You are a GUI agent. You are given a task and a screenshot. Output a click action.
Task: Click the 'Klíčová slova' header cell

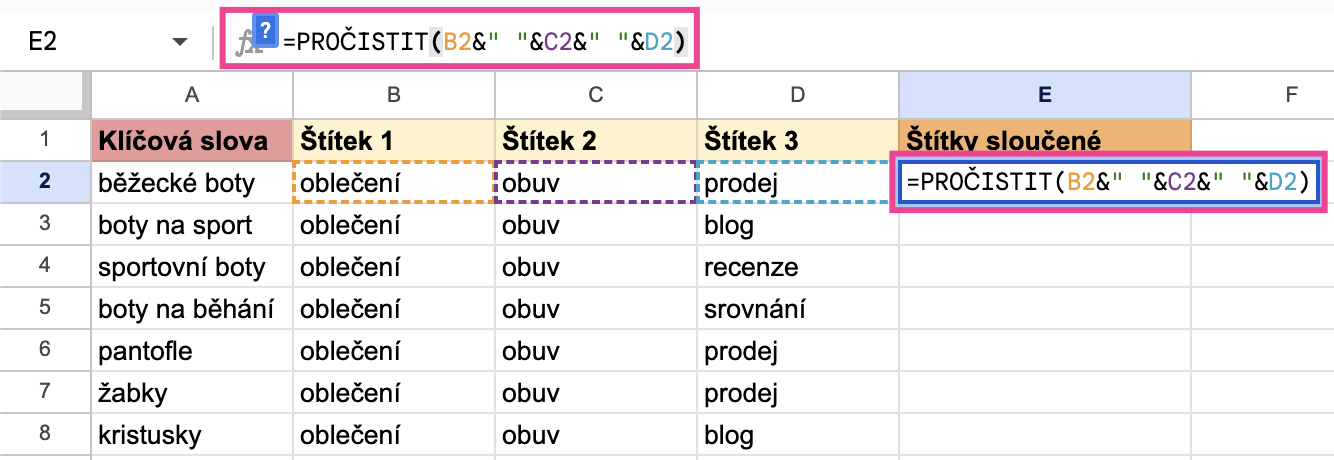[193, 140]
